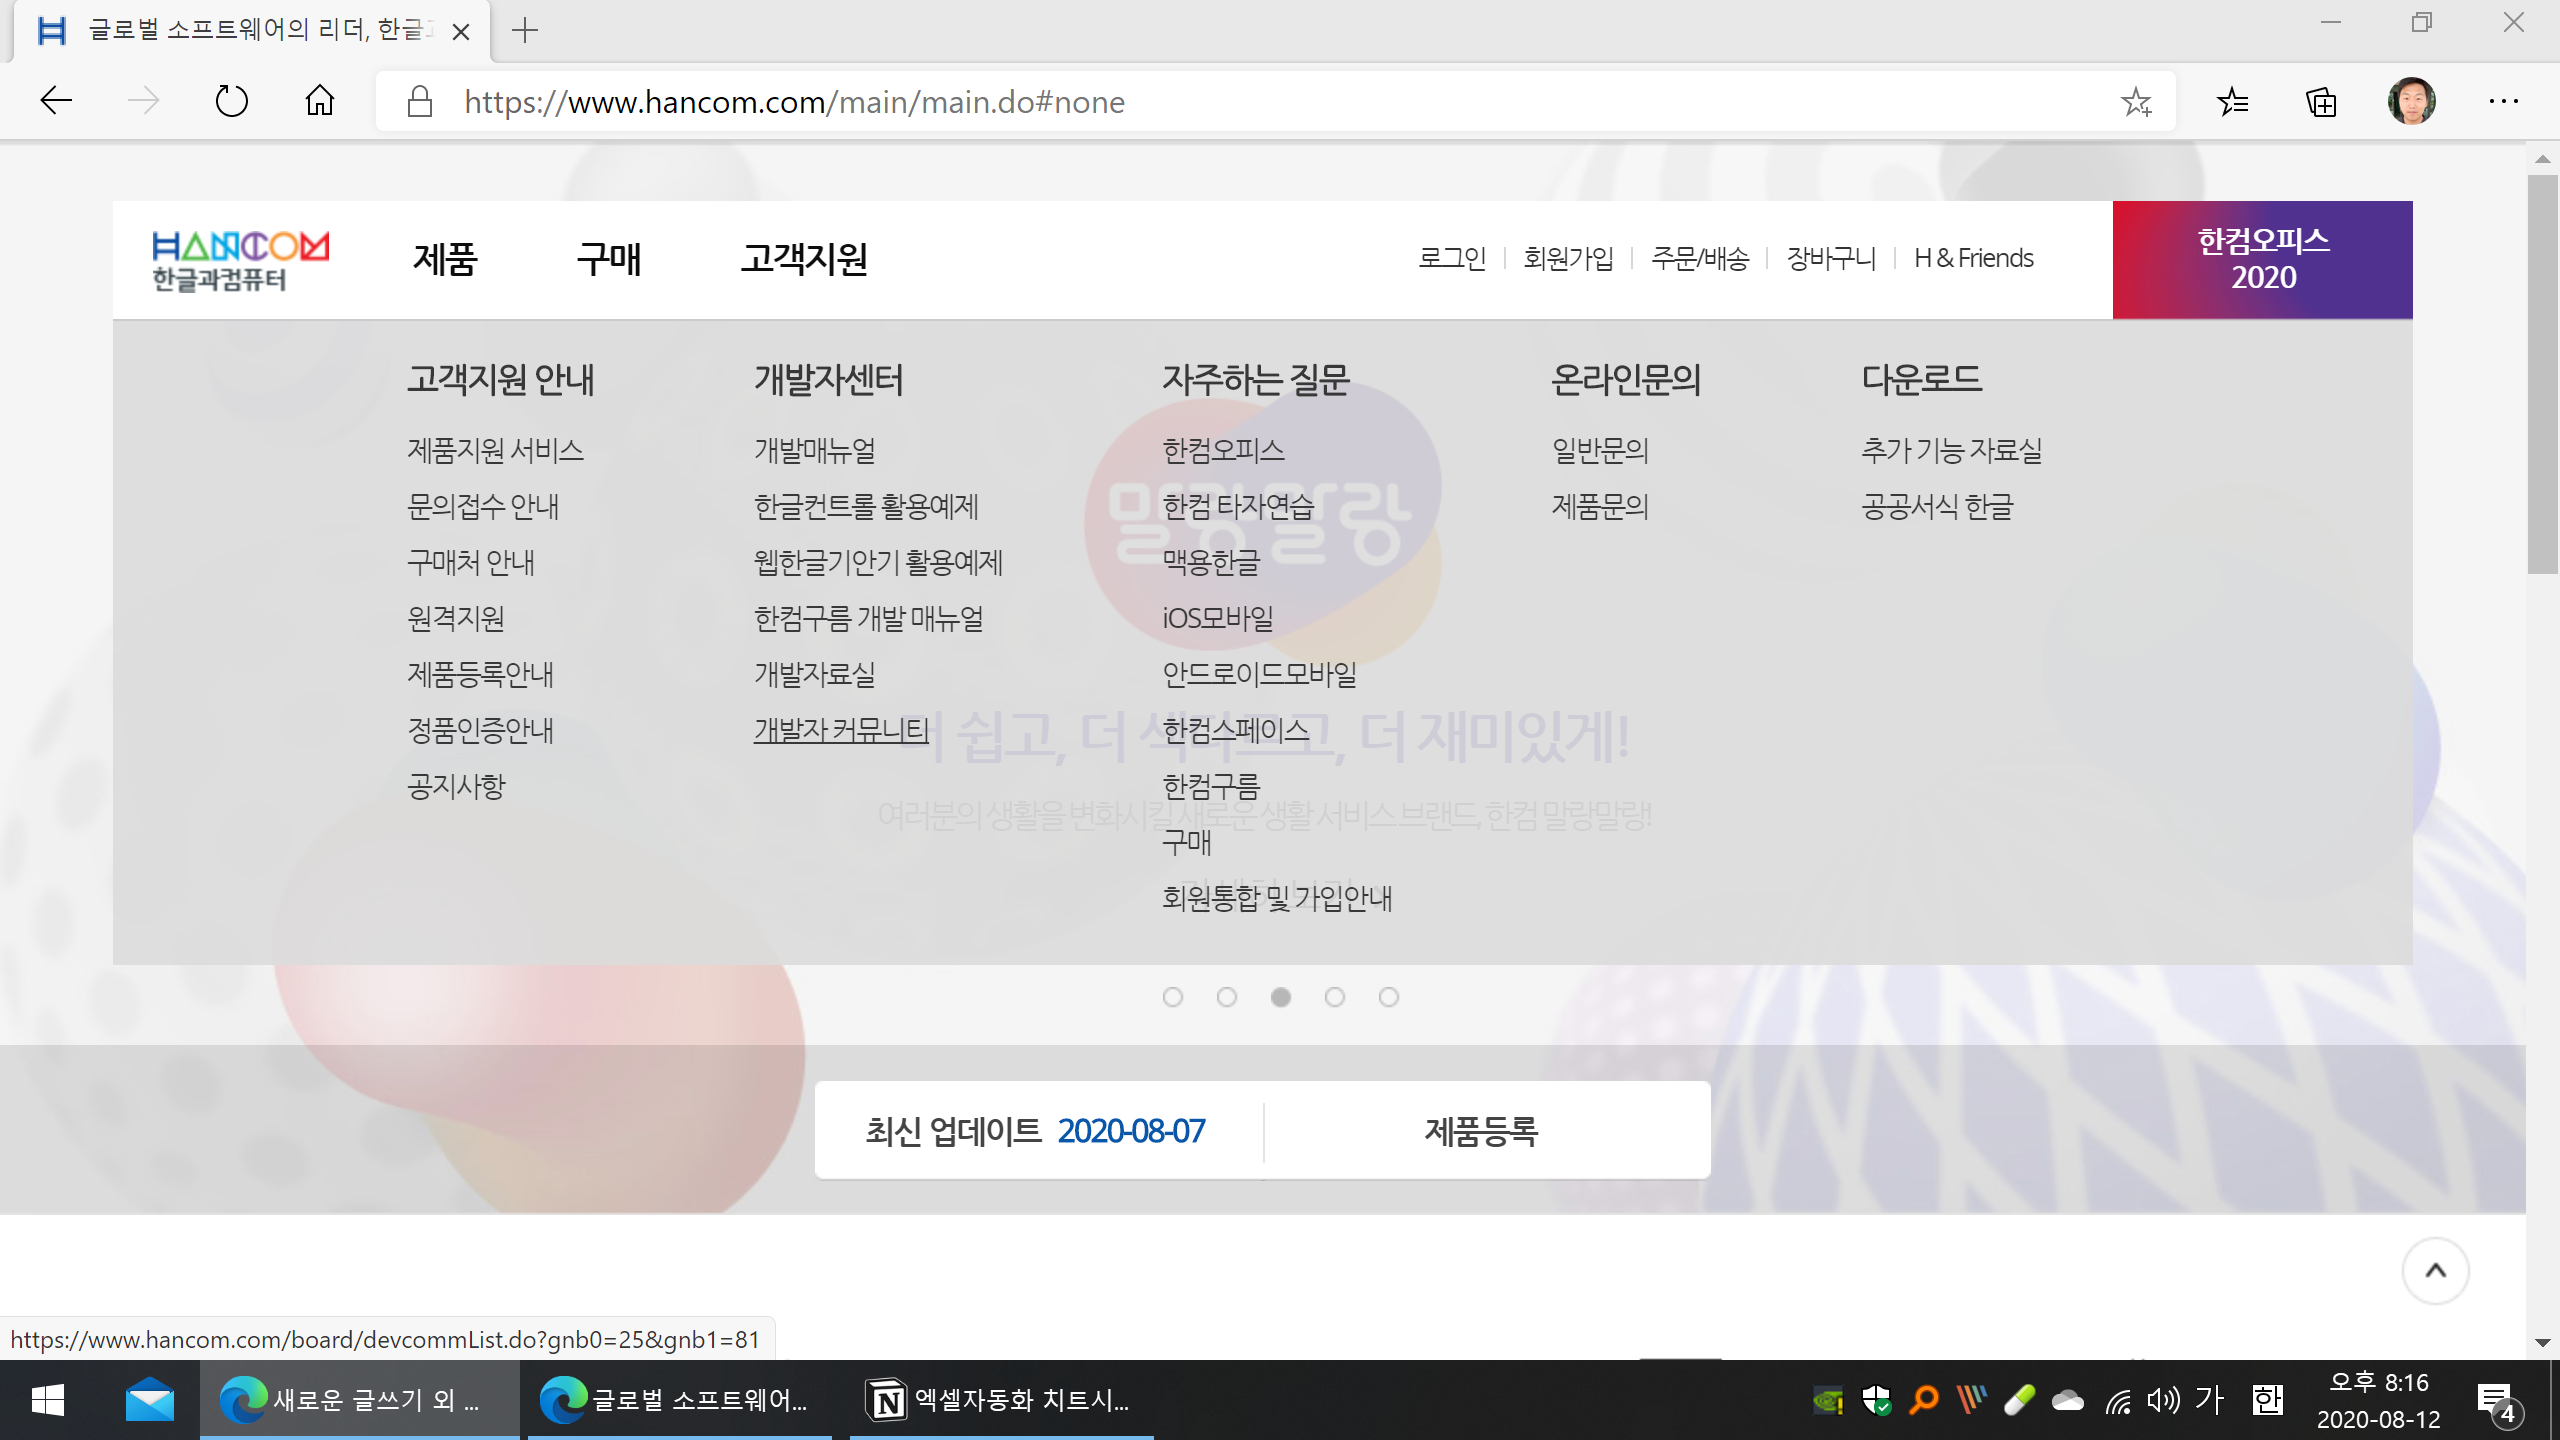
Task: Click 원격지원 menu item
Action: (456, 618)
